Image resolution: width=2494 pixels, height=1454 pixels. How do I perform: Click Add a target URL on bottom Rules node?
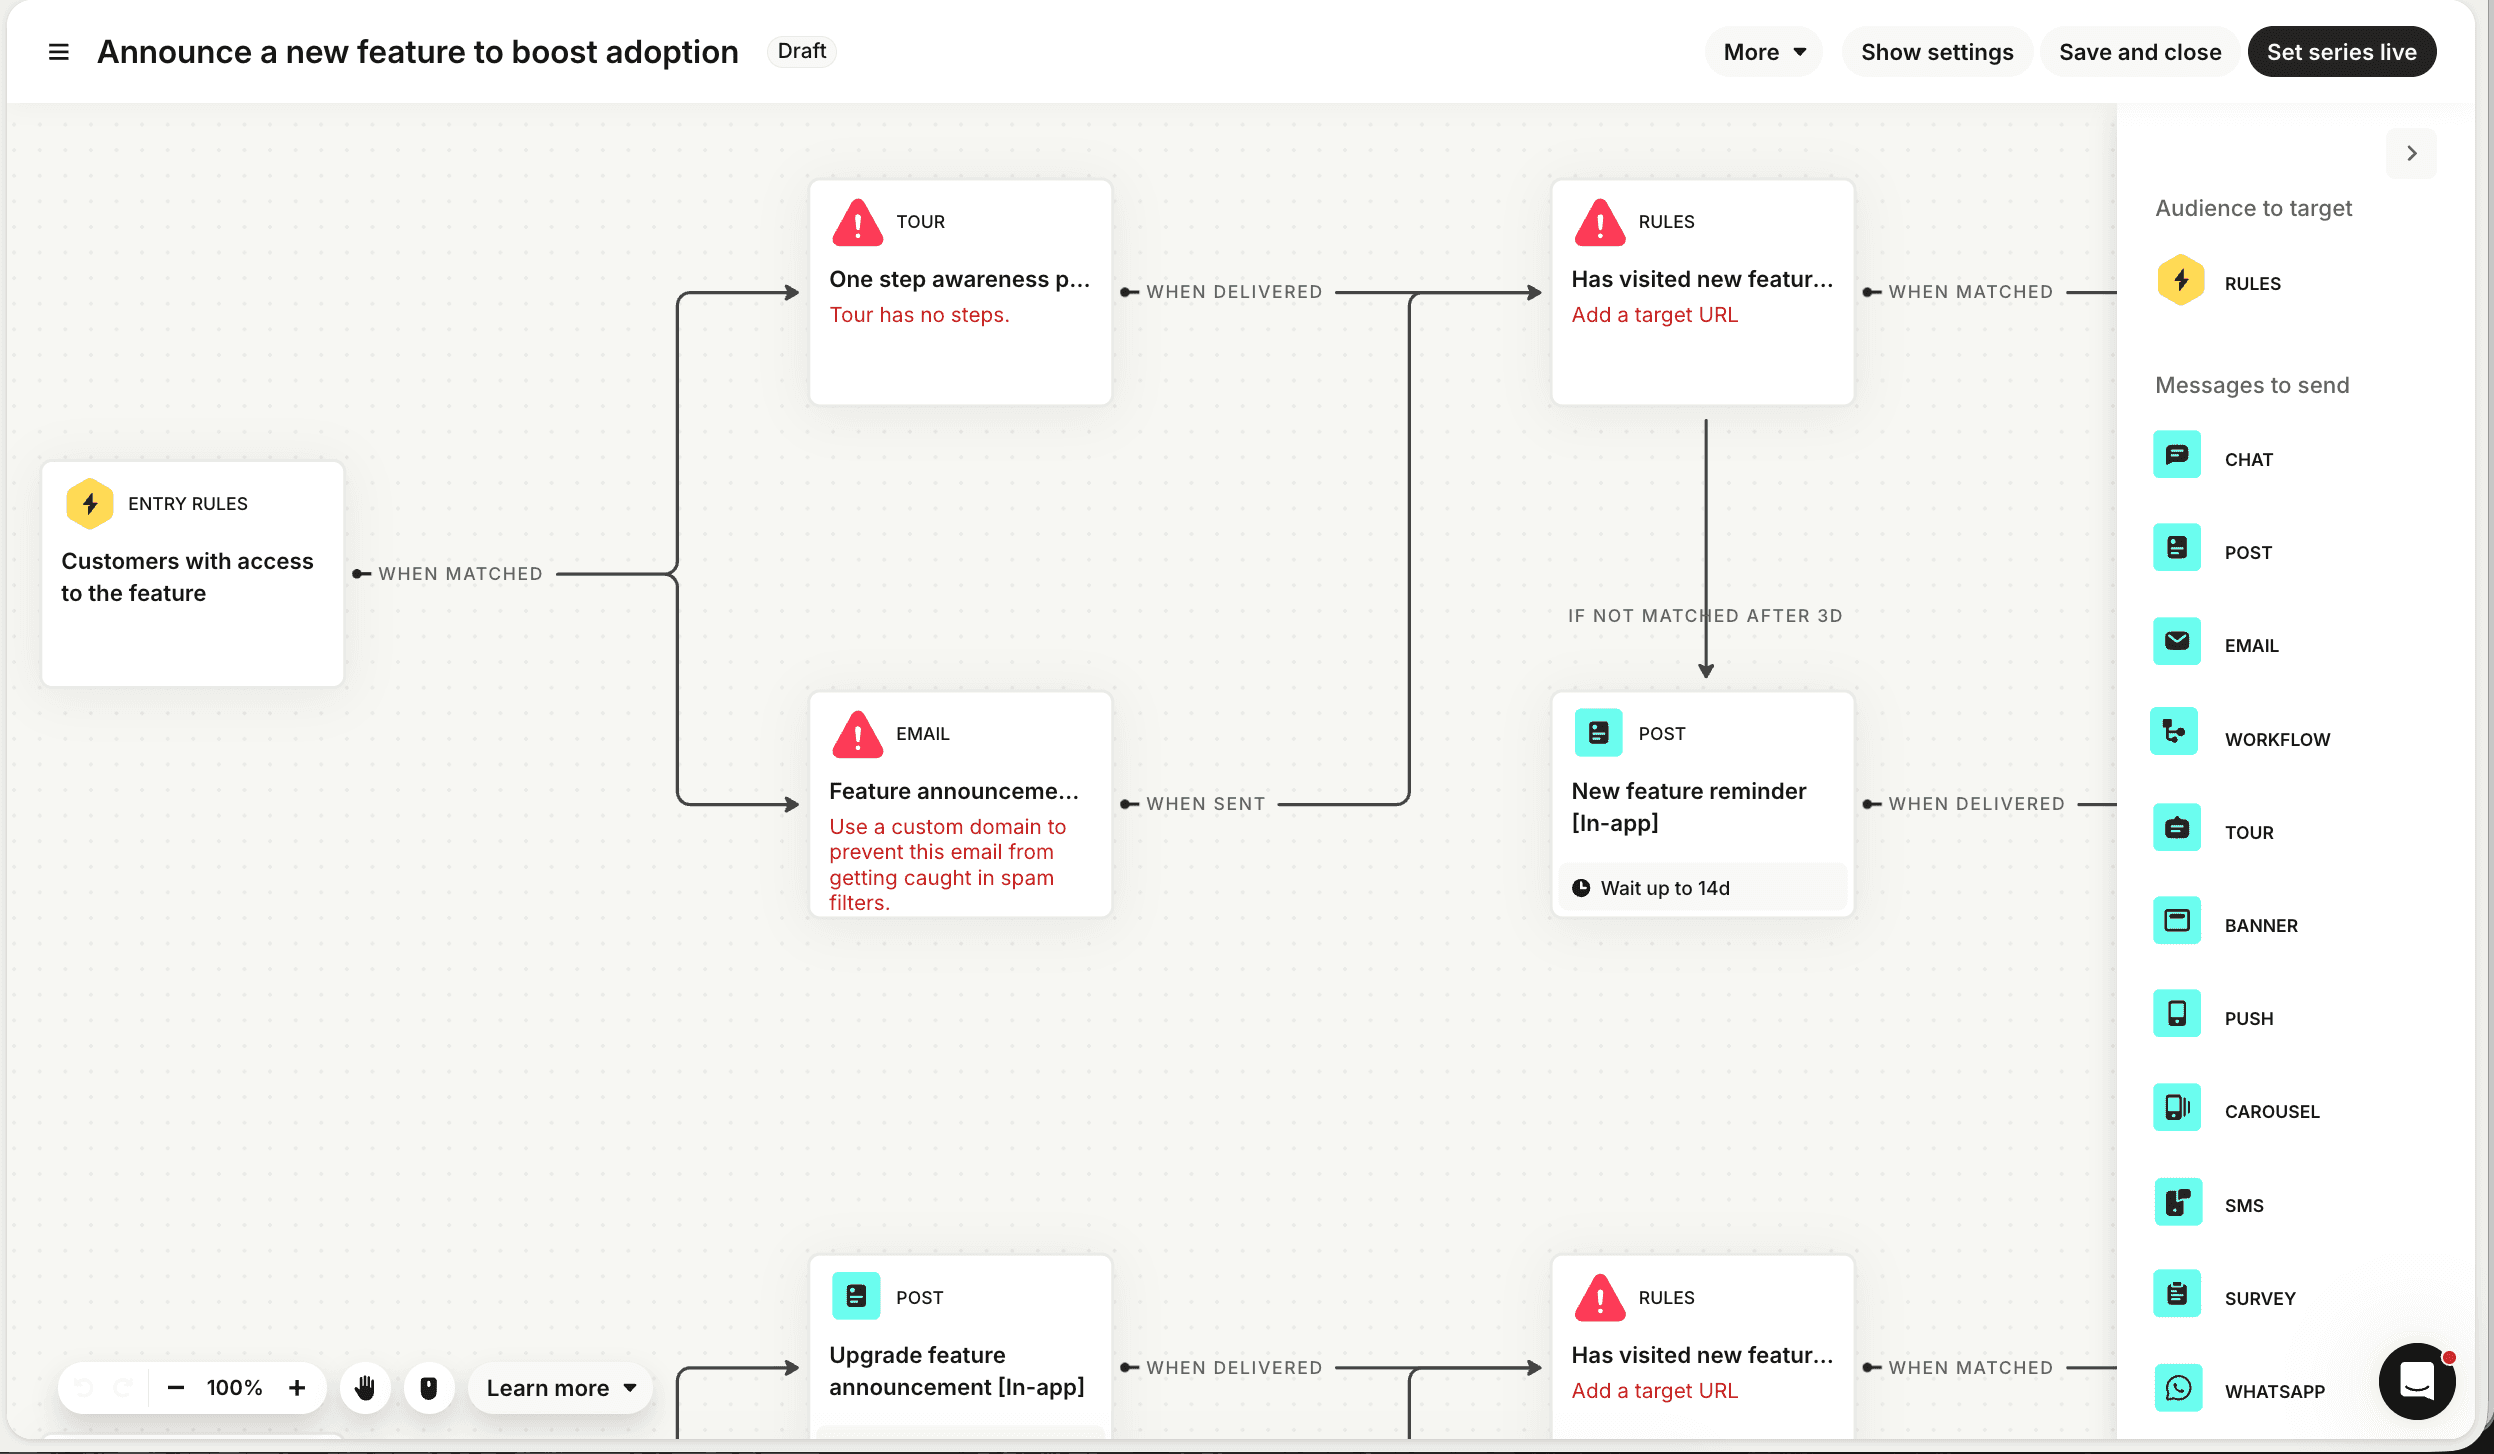1655,1391
